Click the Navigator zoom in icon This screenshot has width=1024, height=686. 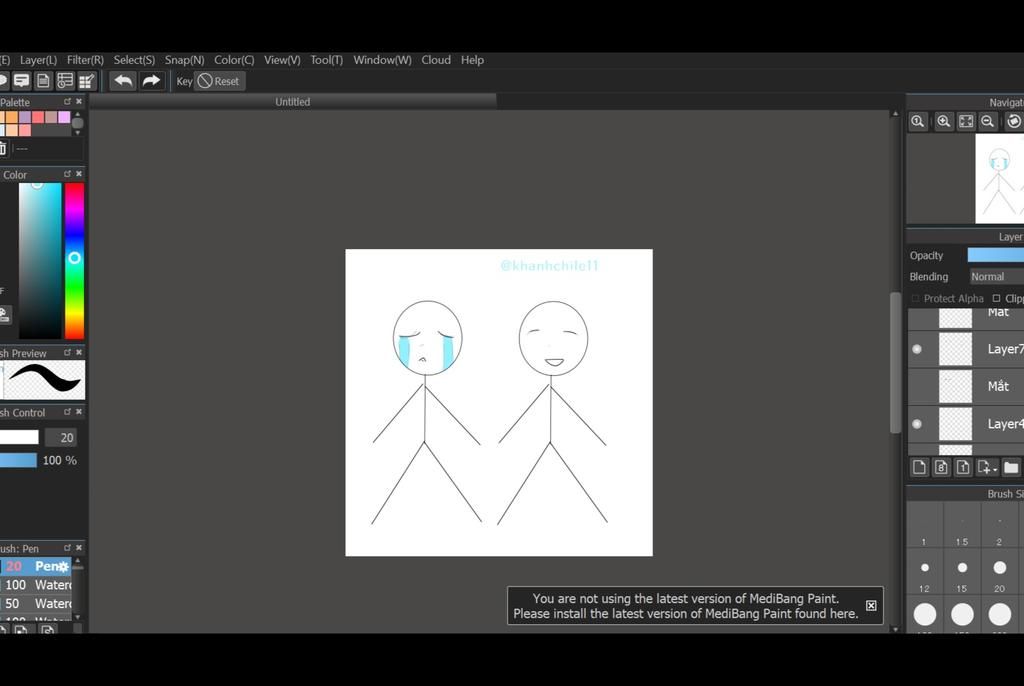point(944,122)
